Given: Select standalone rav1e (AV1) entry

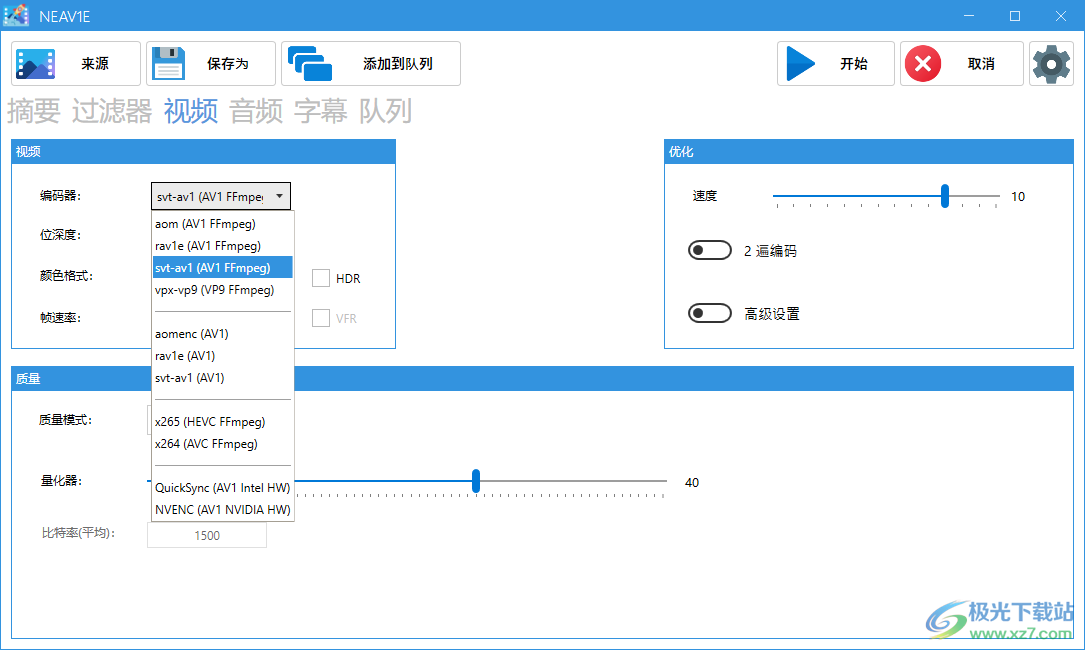Looking at the screenshot, I should pos(222,356).
